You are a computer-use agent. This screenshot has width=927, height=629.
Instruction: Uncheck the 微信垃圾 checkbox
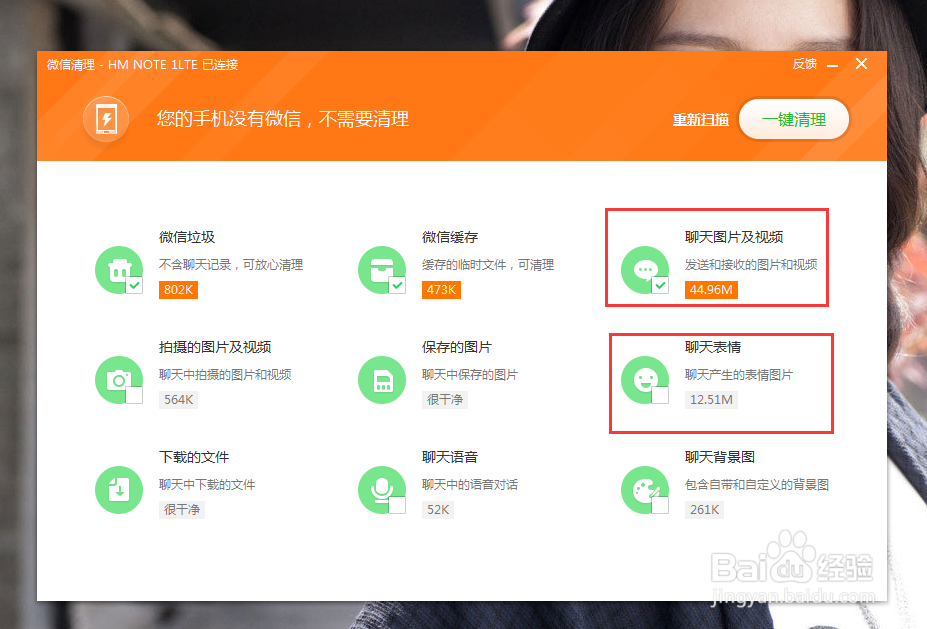tap(135, 285)
